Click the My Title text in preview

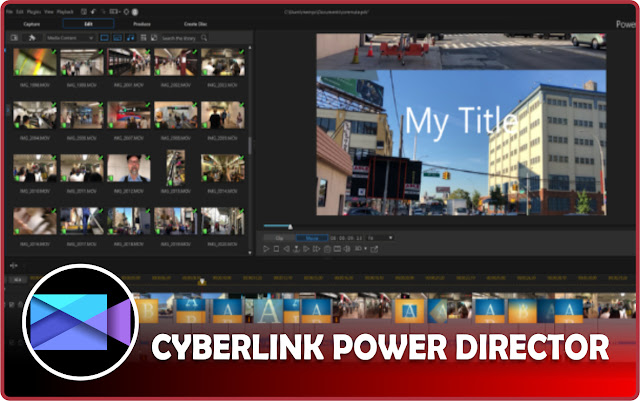pos(461,121)
